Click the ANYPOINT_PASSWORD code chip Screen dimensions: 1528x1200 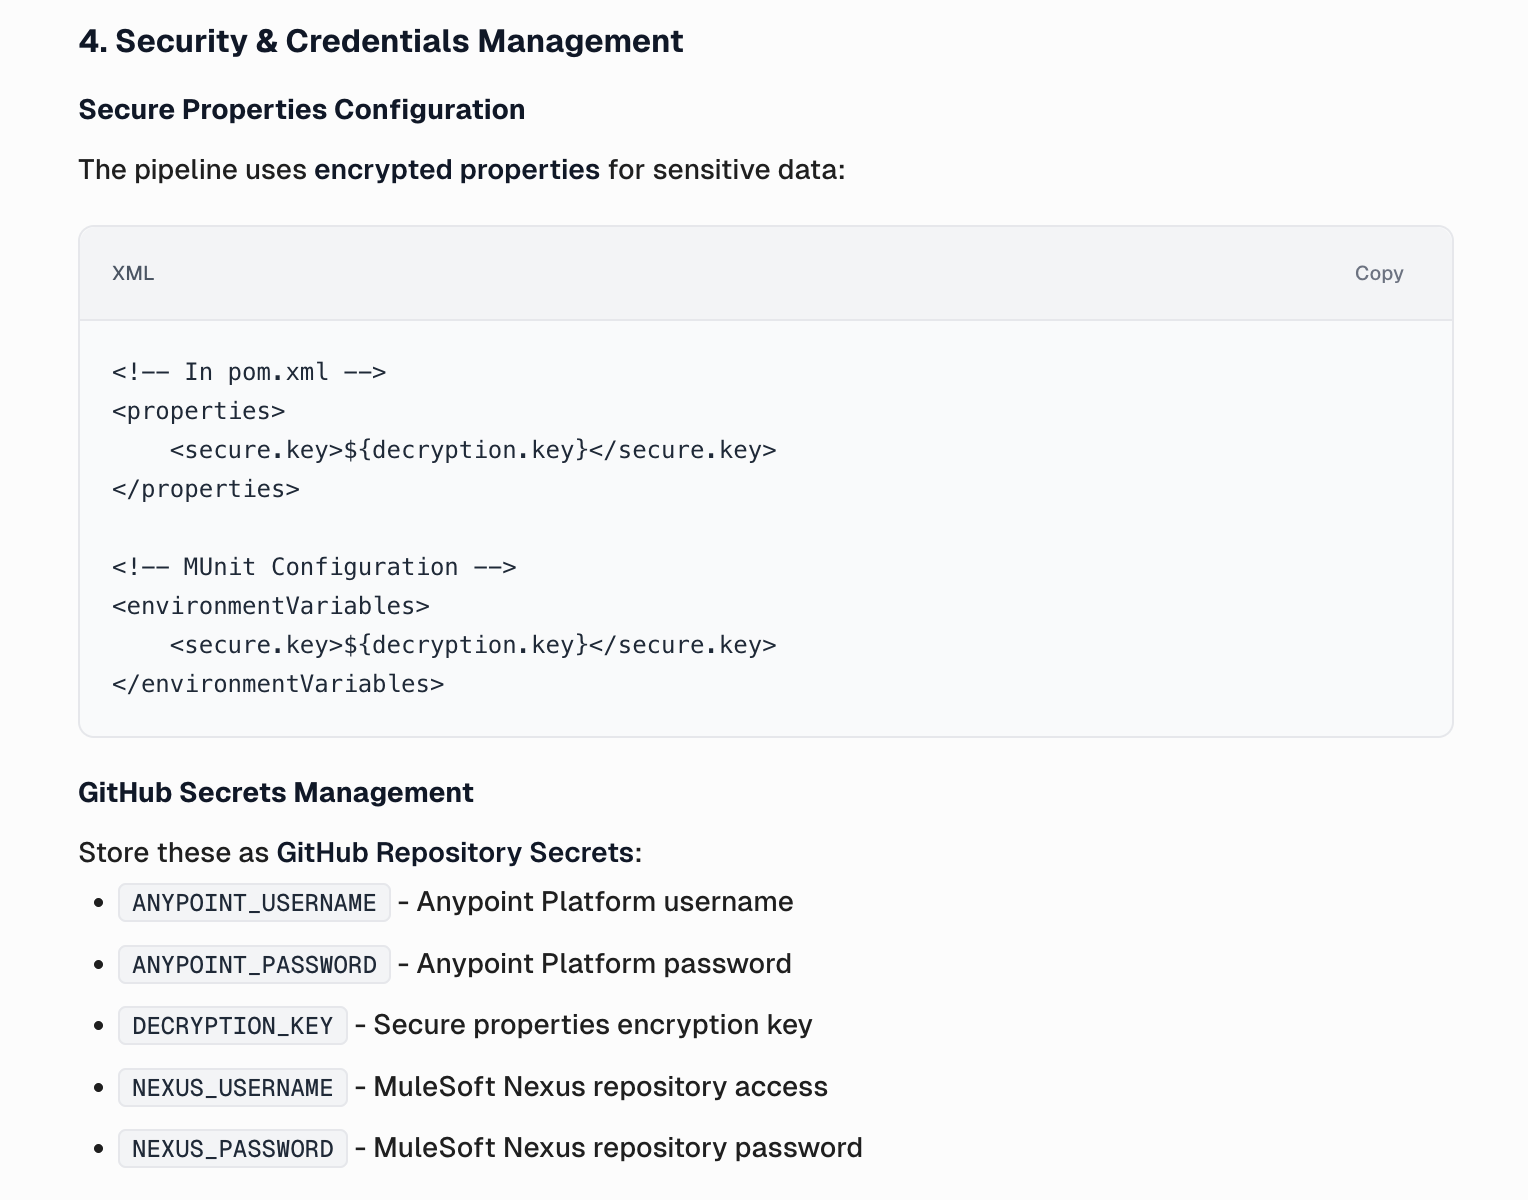pos(253,964)
